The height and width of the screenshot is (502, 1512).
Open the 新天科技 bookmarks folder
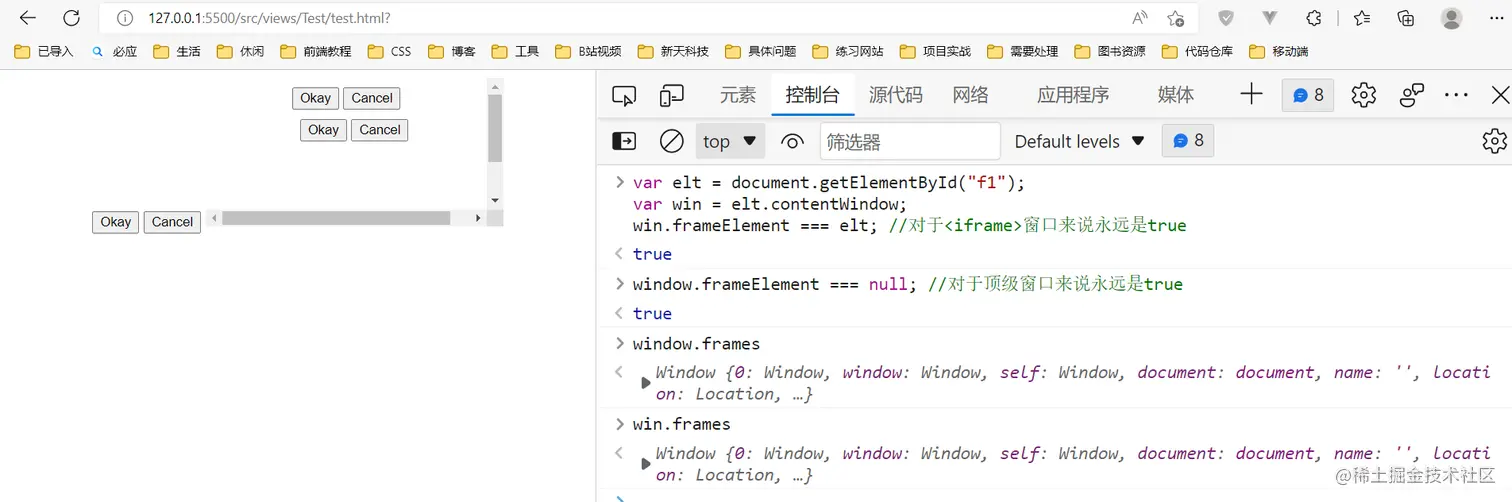pos(673,51)
